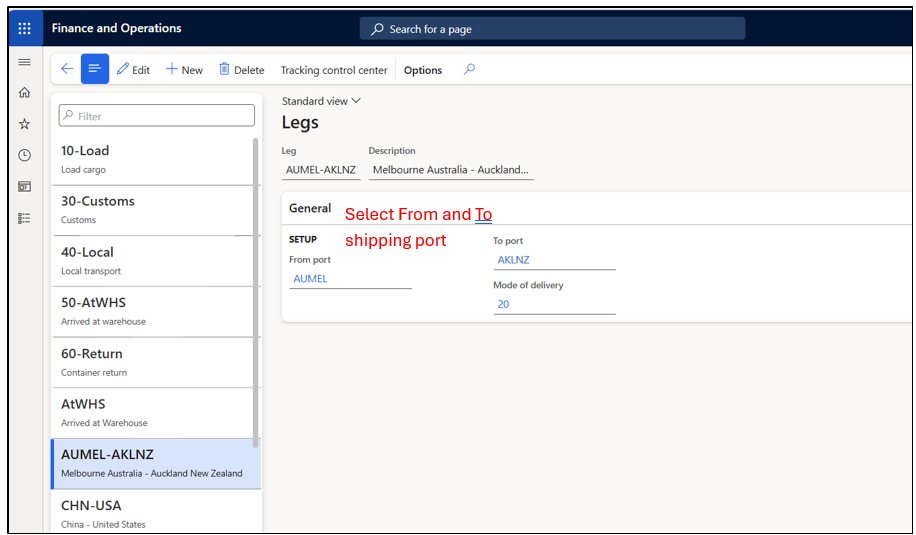916x535 pixels.
Task: Open Recent clock icon in sidebar
Action: [x=25, y=155]
